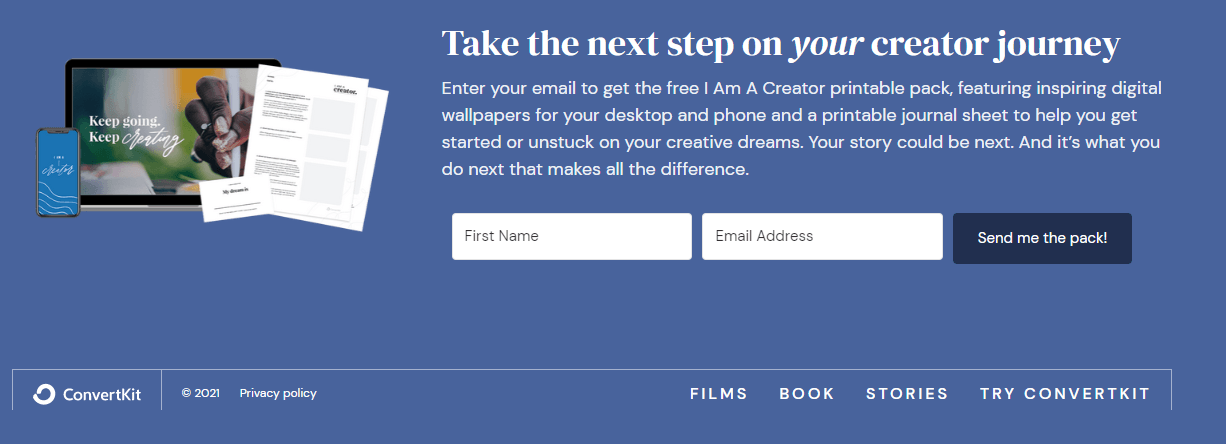Image resolution: width=1226 pixels, height=444 pixels.
Task: Click the italic word 'your' in headline
Action: [827, 44]
